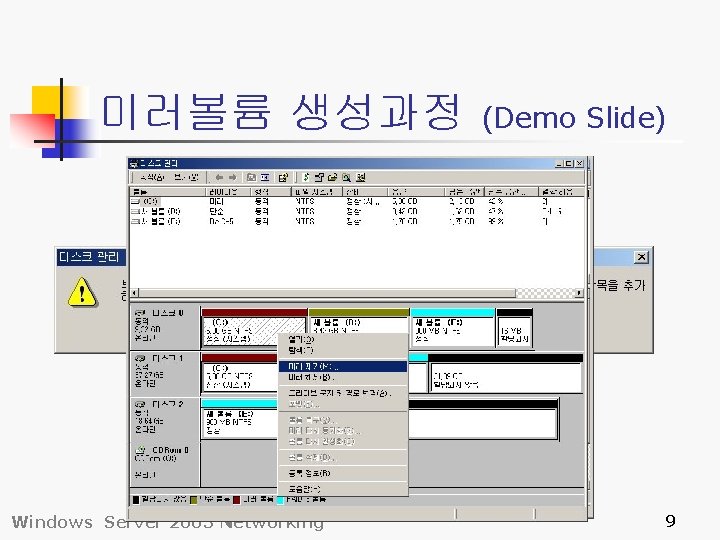Screen dimensions: 720x540
Task: Select the 단순 layout cell in the (D:) row
Action: point(216,212)
